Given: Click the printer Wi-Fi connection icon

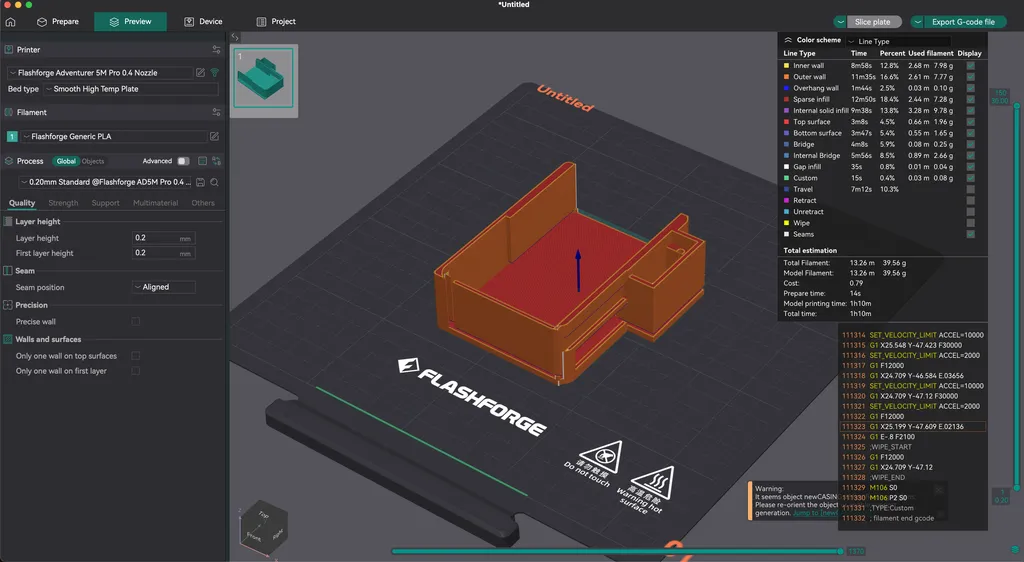Looking at the screenshot, I should 214,72.
